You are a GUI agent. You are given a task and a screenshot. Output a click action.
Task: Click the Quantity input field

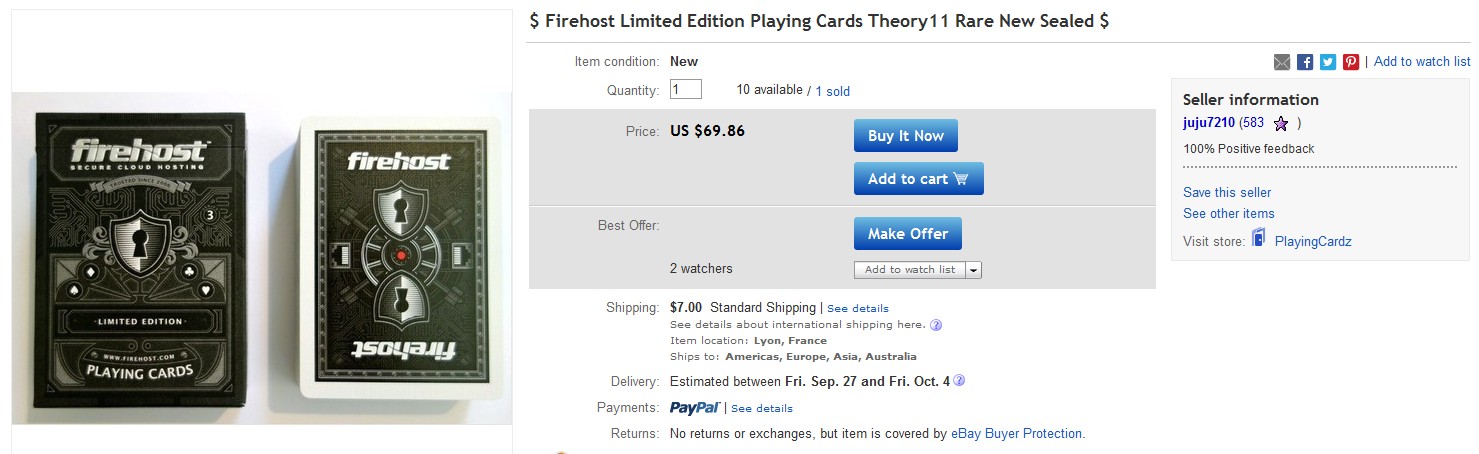click(x=686, y=90)
